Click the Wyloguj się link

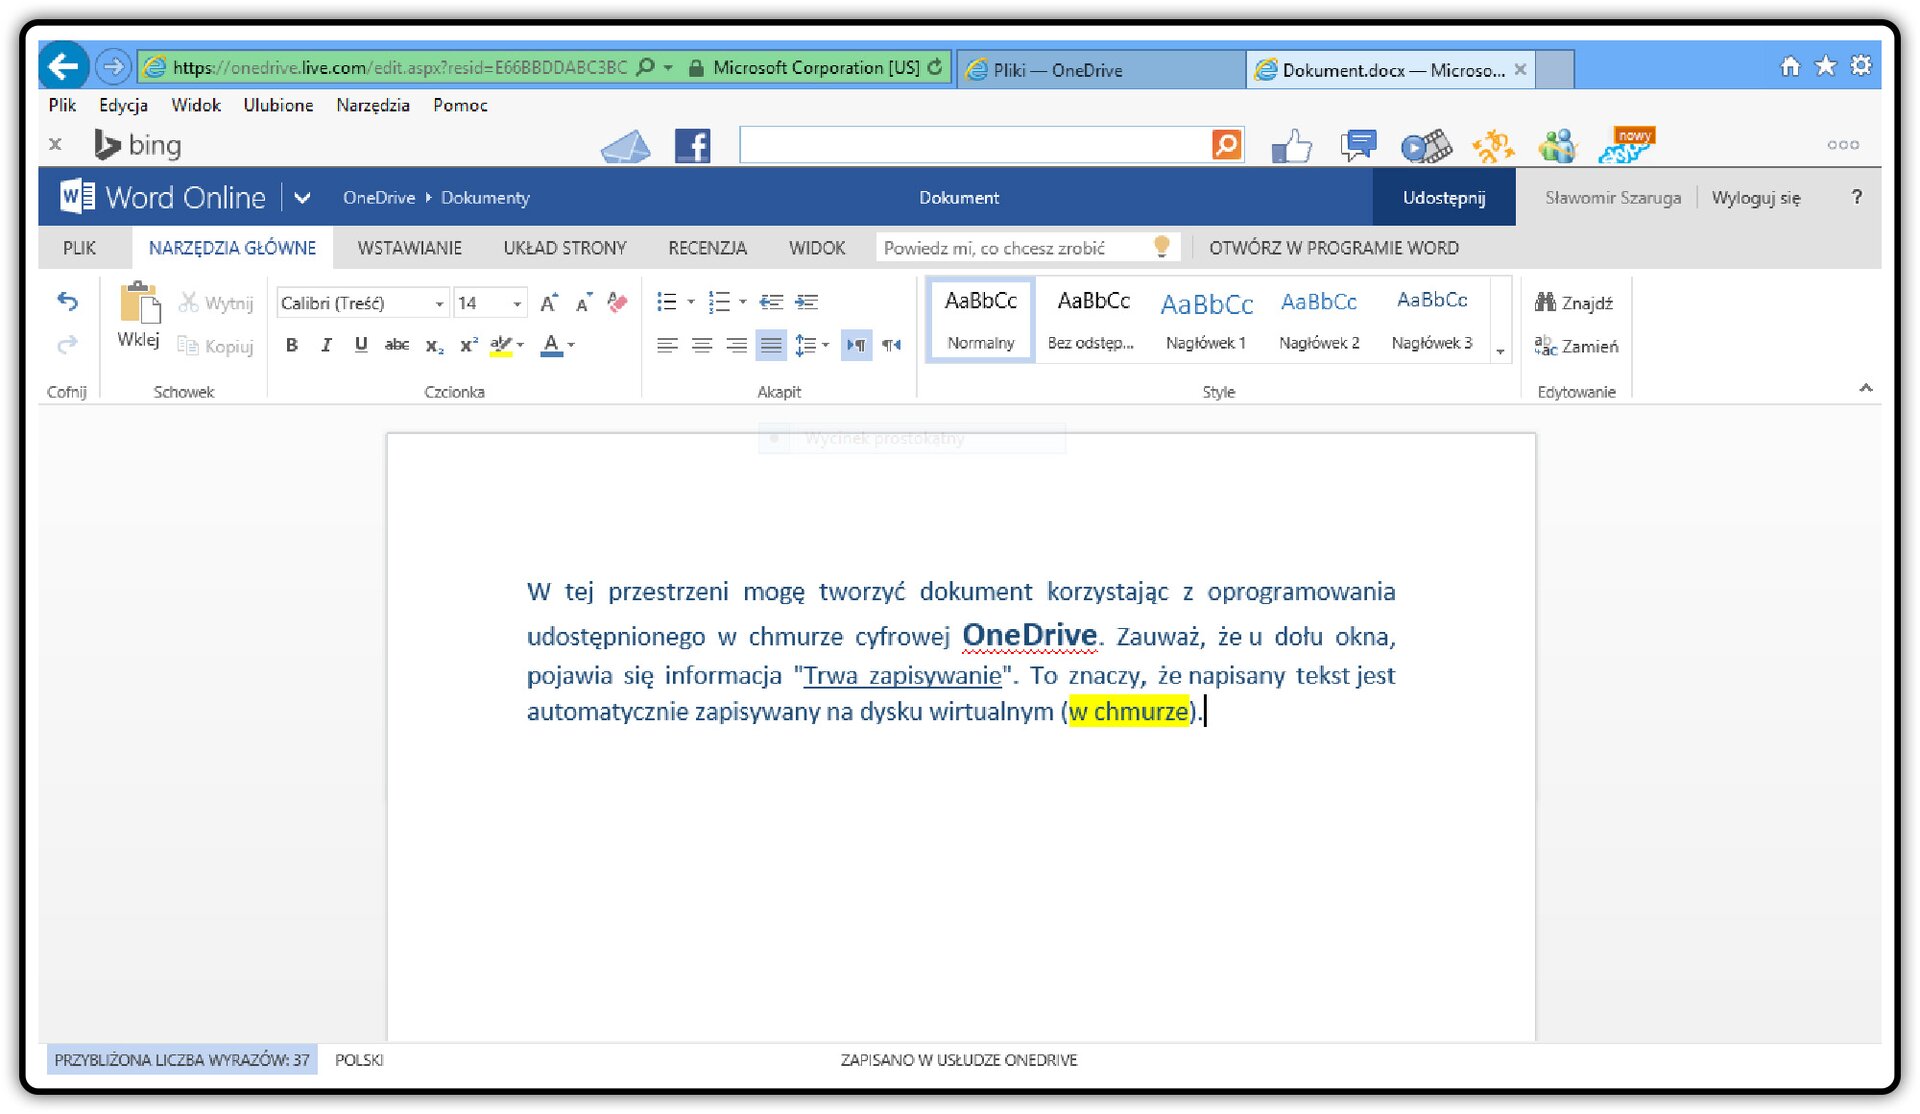click(x=1755, y=198)
